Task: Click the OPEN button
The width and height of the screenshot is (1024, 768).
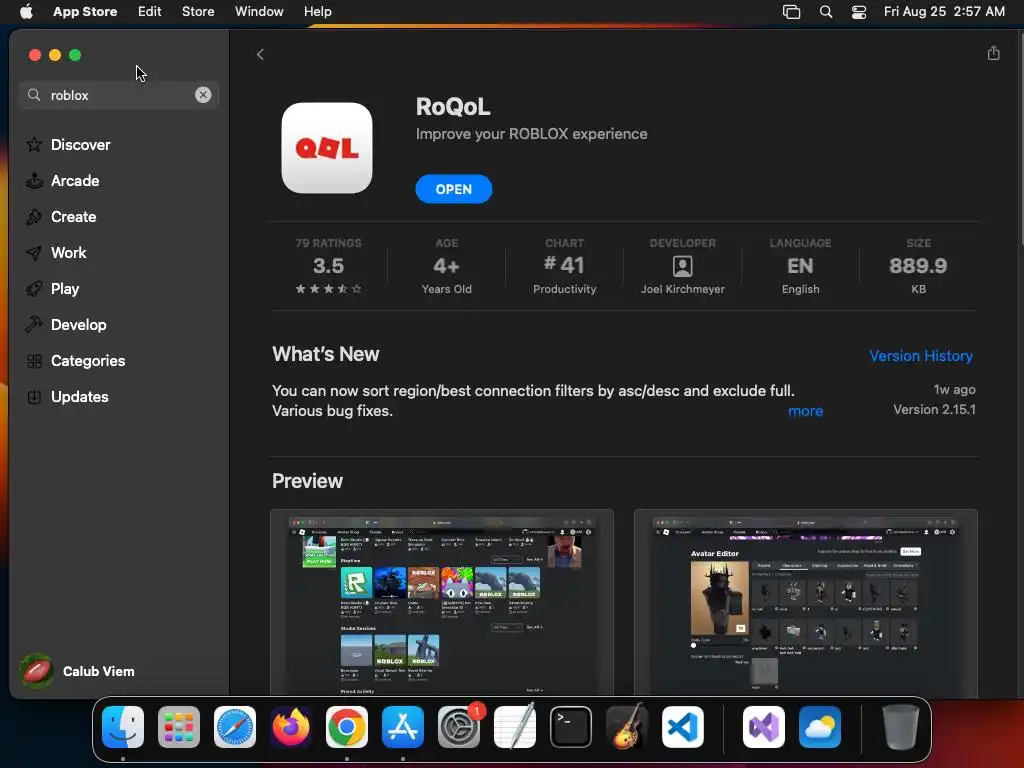Action: click(x=453, y=189)
